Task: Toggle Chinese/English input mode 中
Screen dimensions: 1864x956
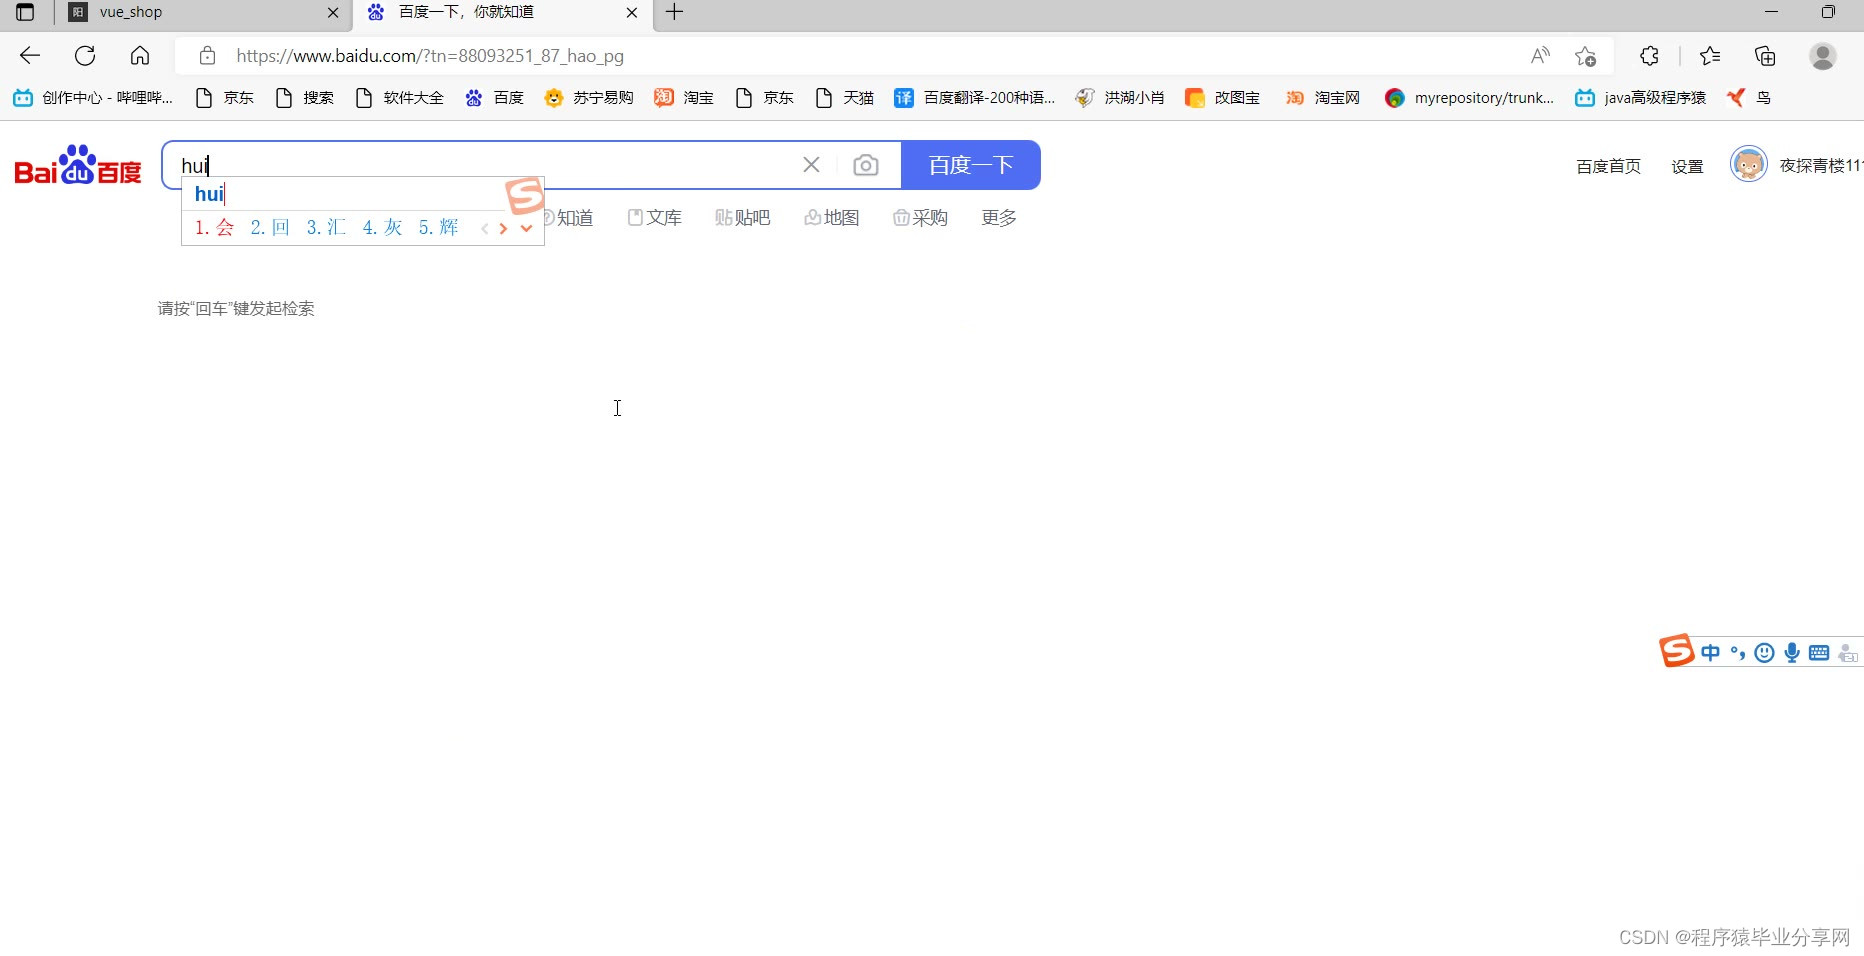Action: tap(1711, 653)
